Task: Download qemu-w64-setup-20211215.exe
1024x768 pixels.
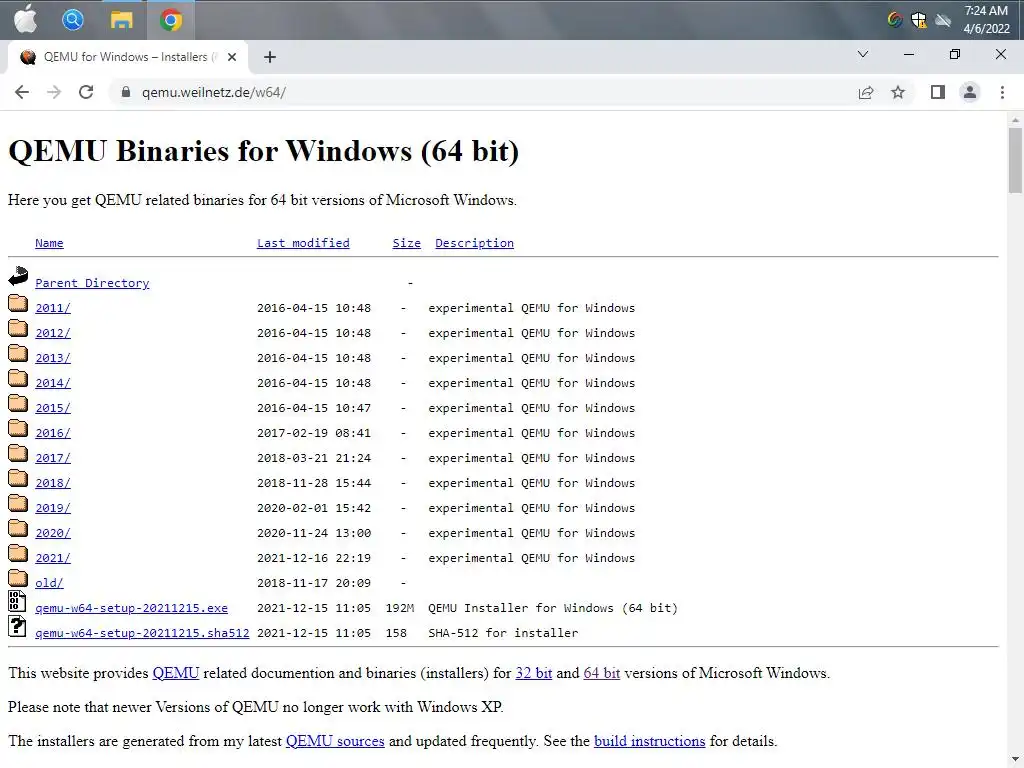Action: click(131, 608)
